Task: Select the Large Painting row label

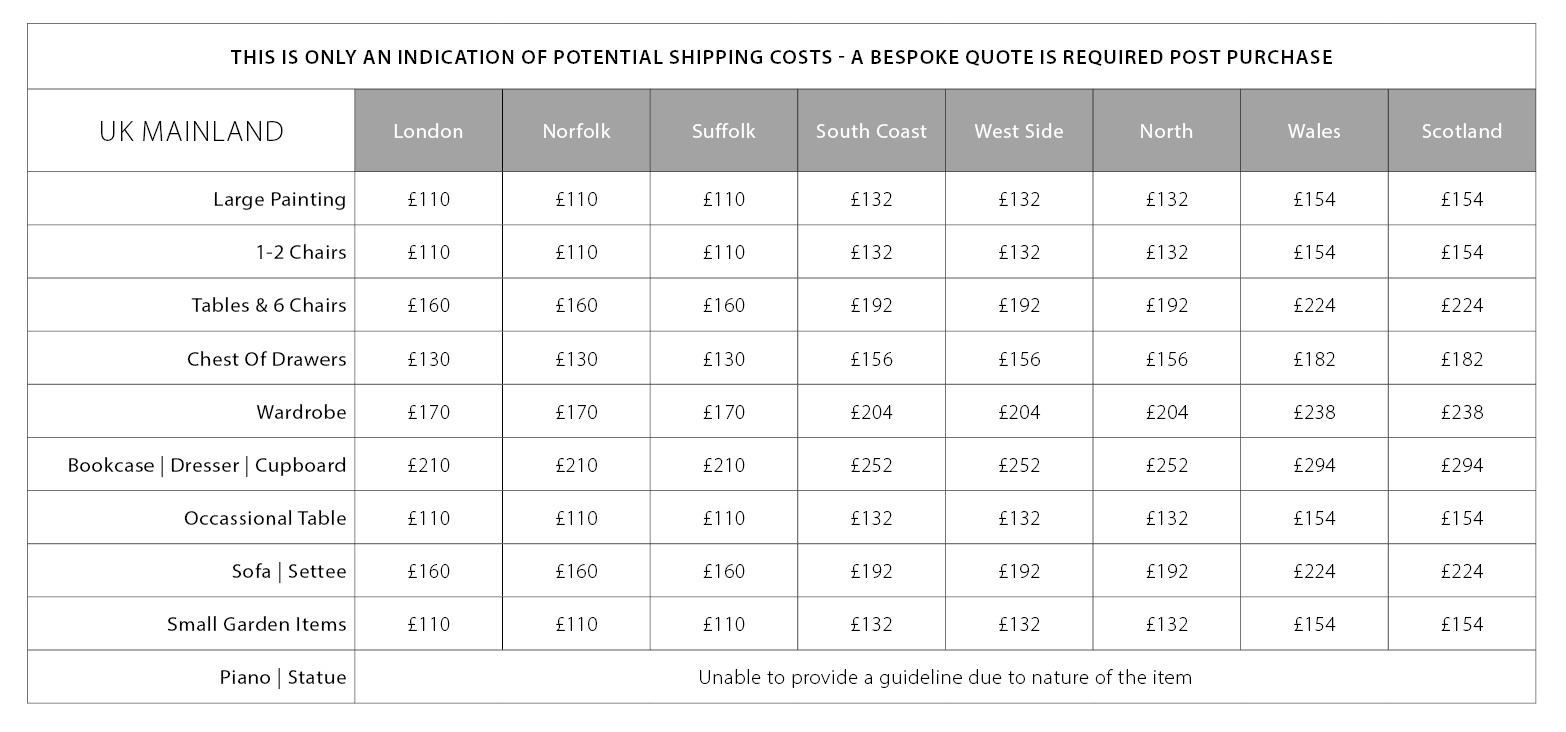Action: (279, 199)
